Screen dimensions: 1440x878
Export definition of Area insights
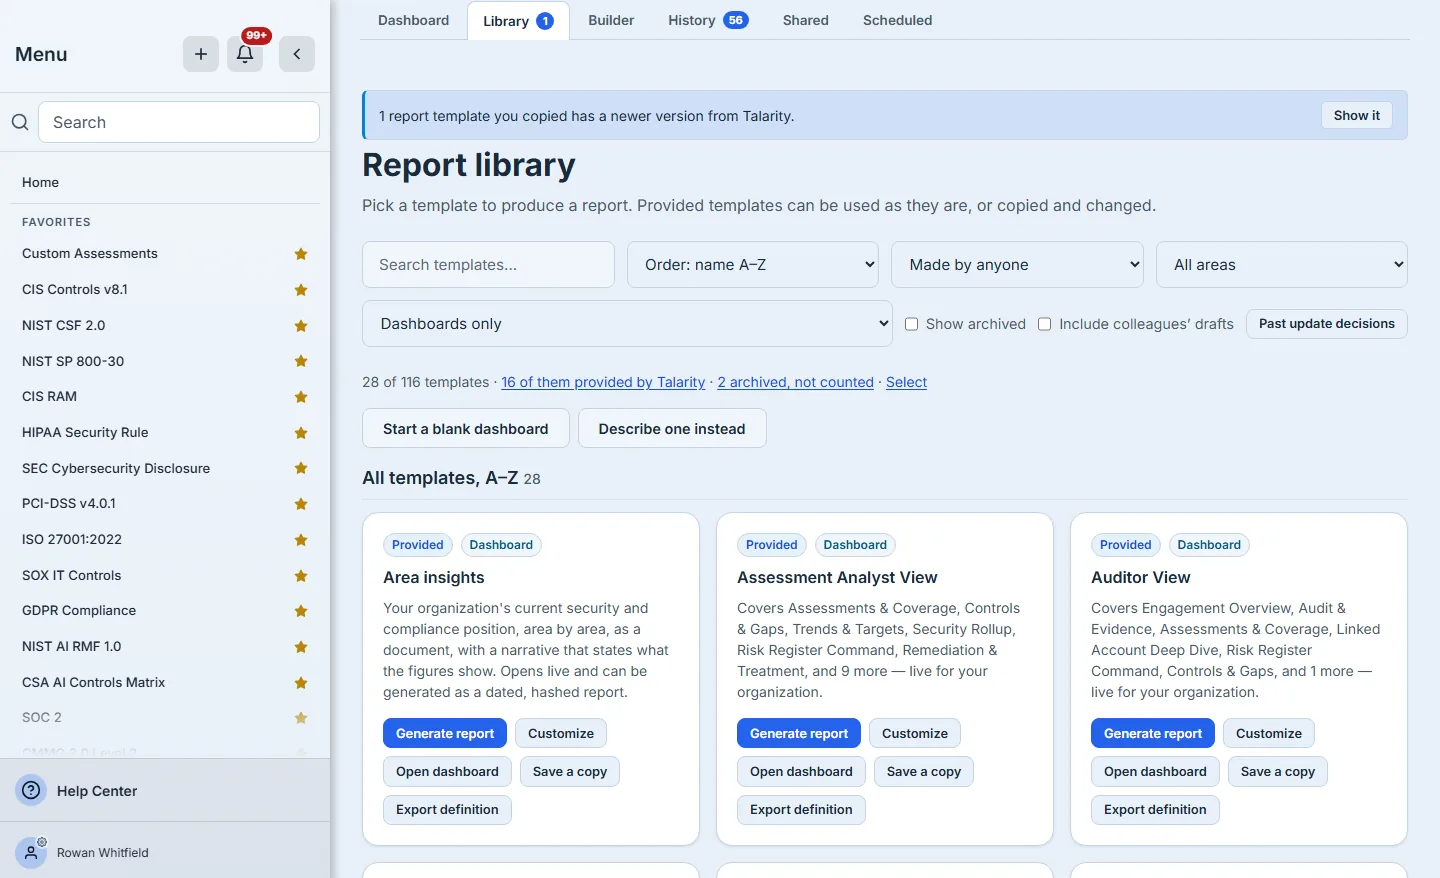pyautogui.click(x=447, y=809)
